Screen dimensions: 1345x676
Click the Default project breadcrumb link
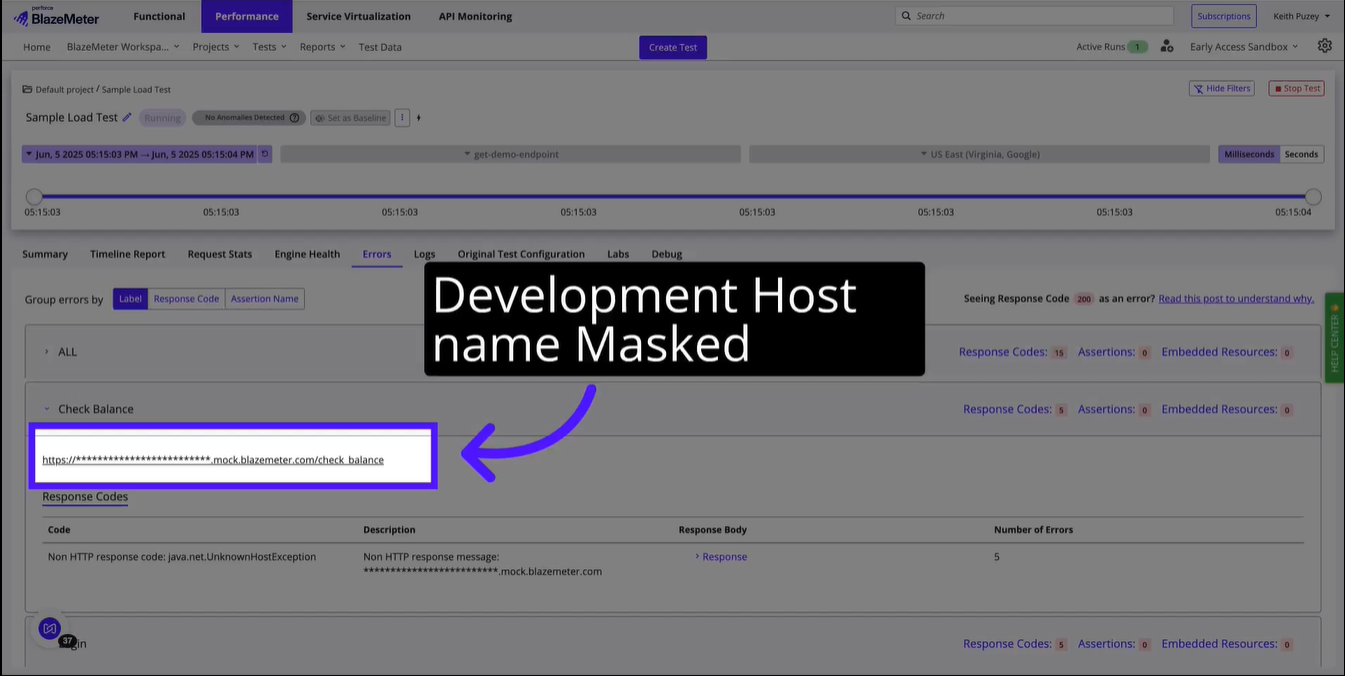[x=64, y=89]
